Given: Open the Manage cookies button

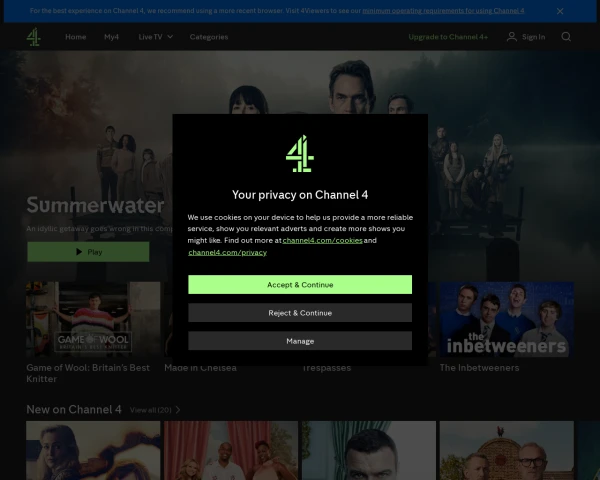Looking at the screenshot, I should click(300, 341).
